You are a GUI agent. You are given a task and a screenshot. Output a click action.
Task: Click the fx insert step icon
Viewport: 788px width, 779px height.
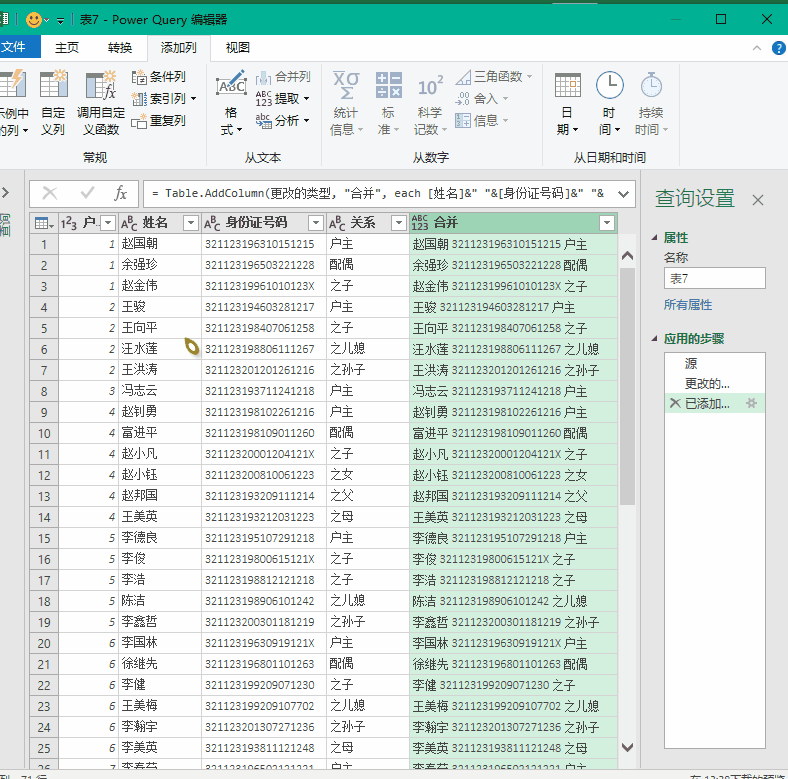[x=120, y=193]
